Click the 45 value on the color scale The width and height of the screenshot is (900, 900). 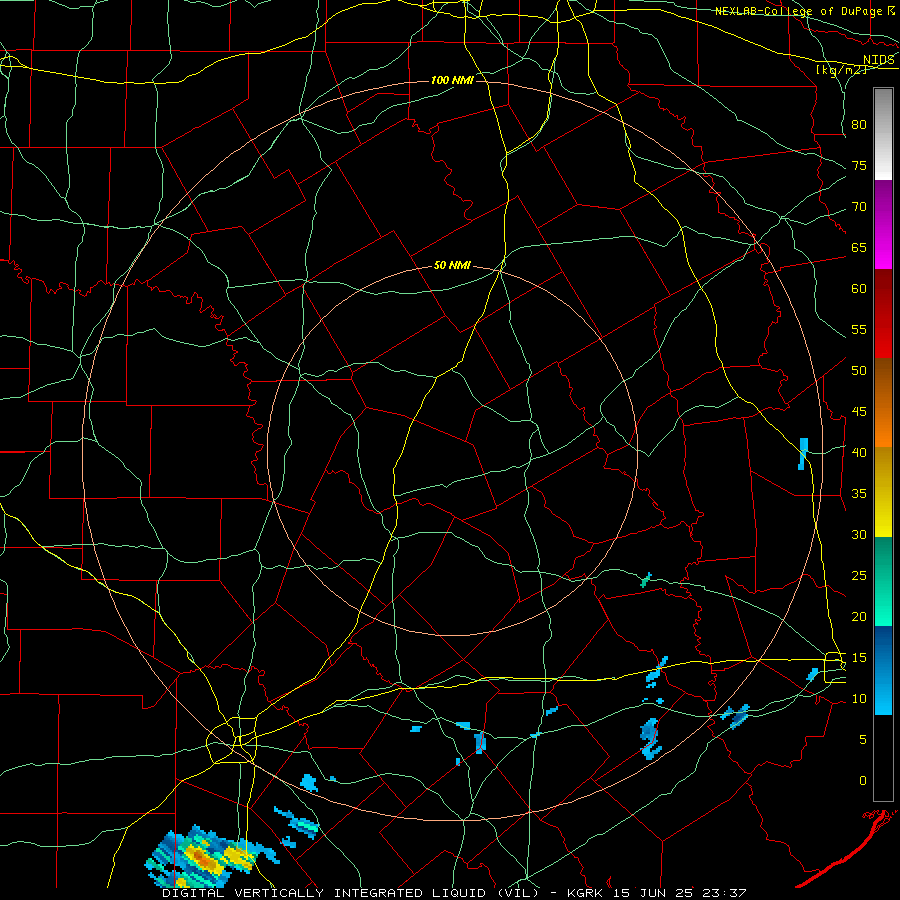click(859, 412)
